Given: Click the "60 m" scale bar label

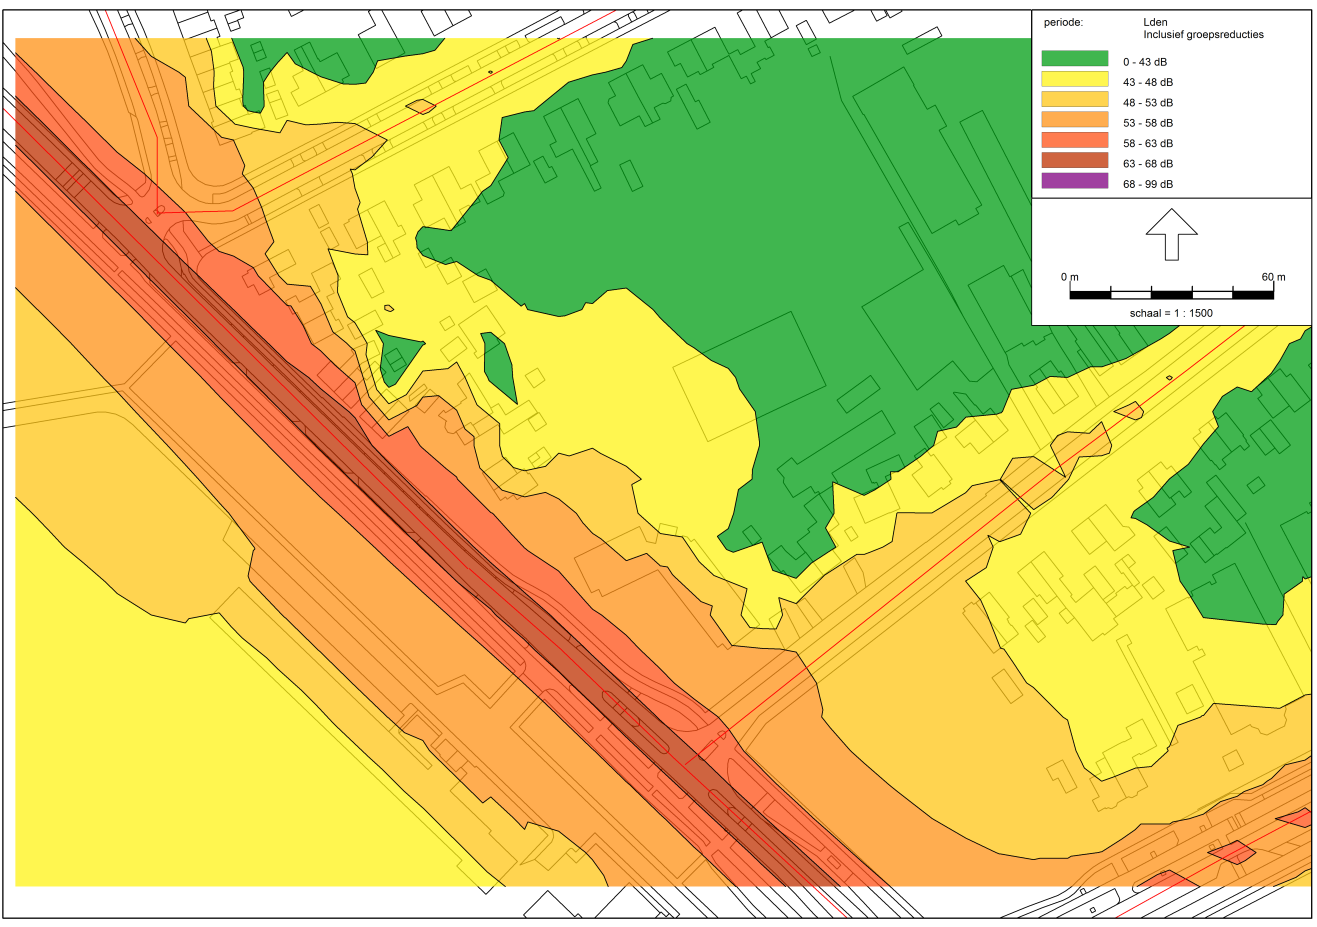Looking at the screenshot, I should [x=1273, y=277].
